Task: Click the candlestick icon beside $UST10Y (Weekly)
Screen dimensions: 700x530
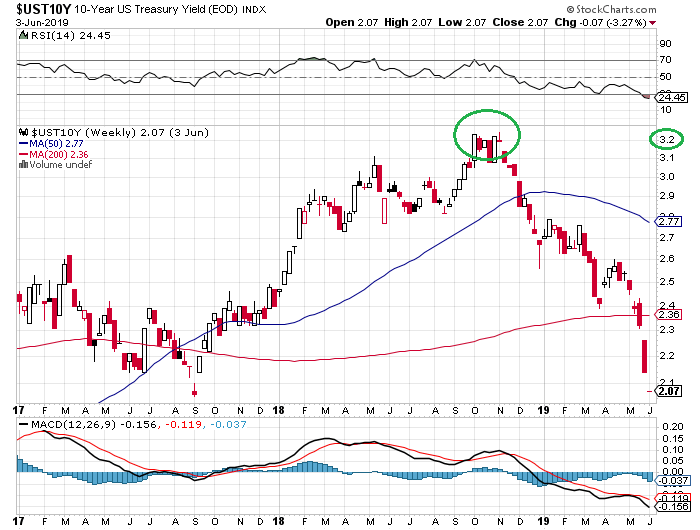Action: tap(24, 132)
